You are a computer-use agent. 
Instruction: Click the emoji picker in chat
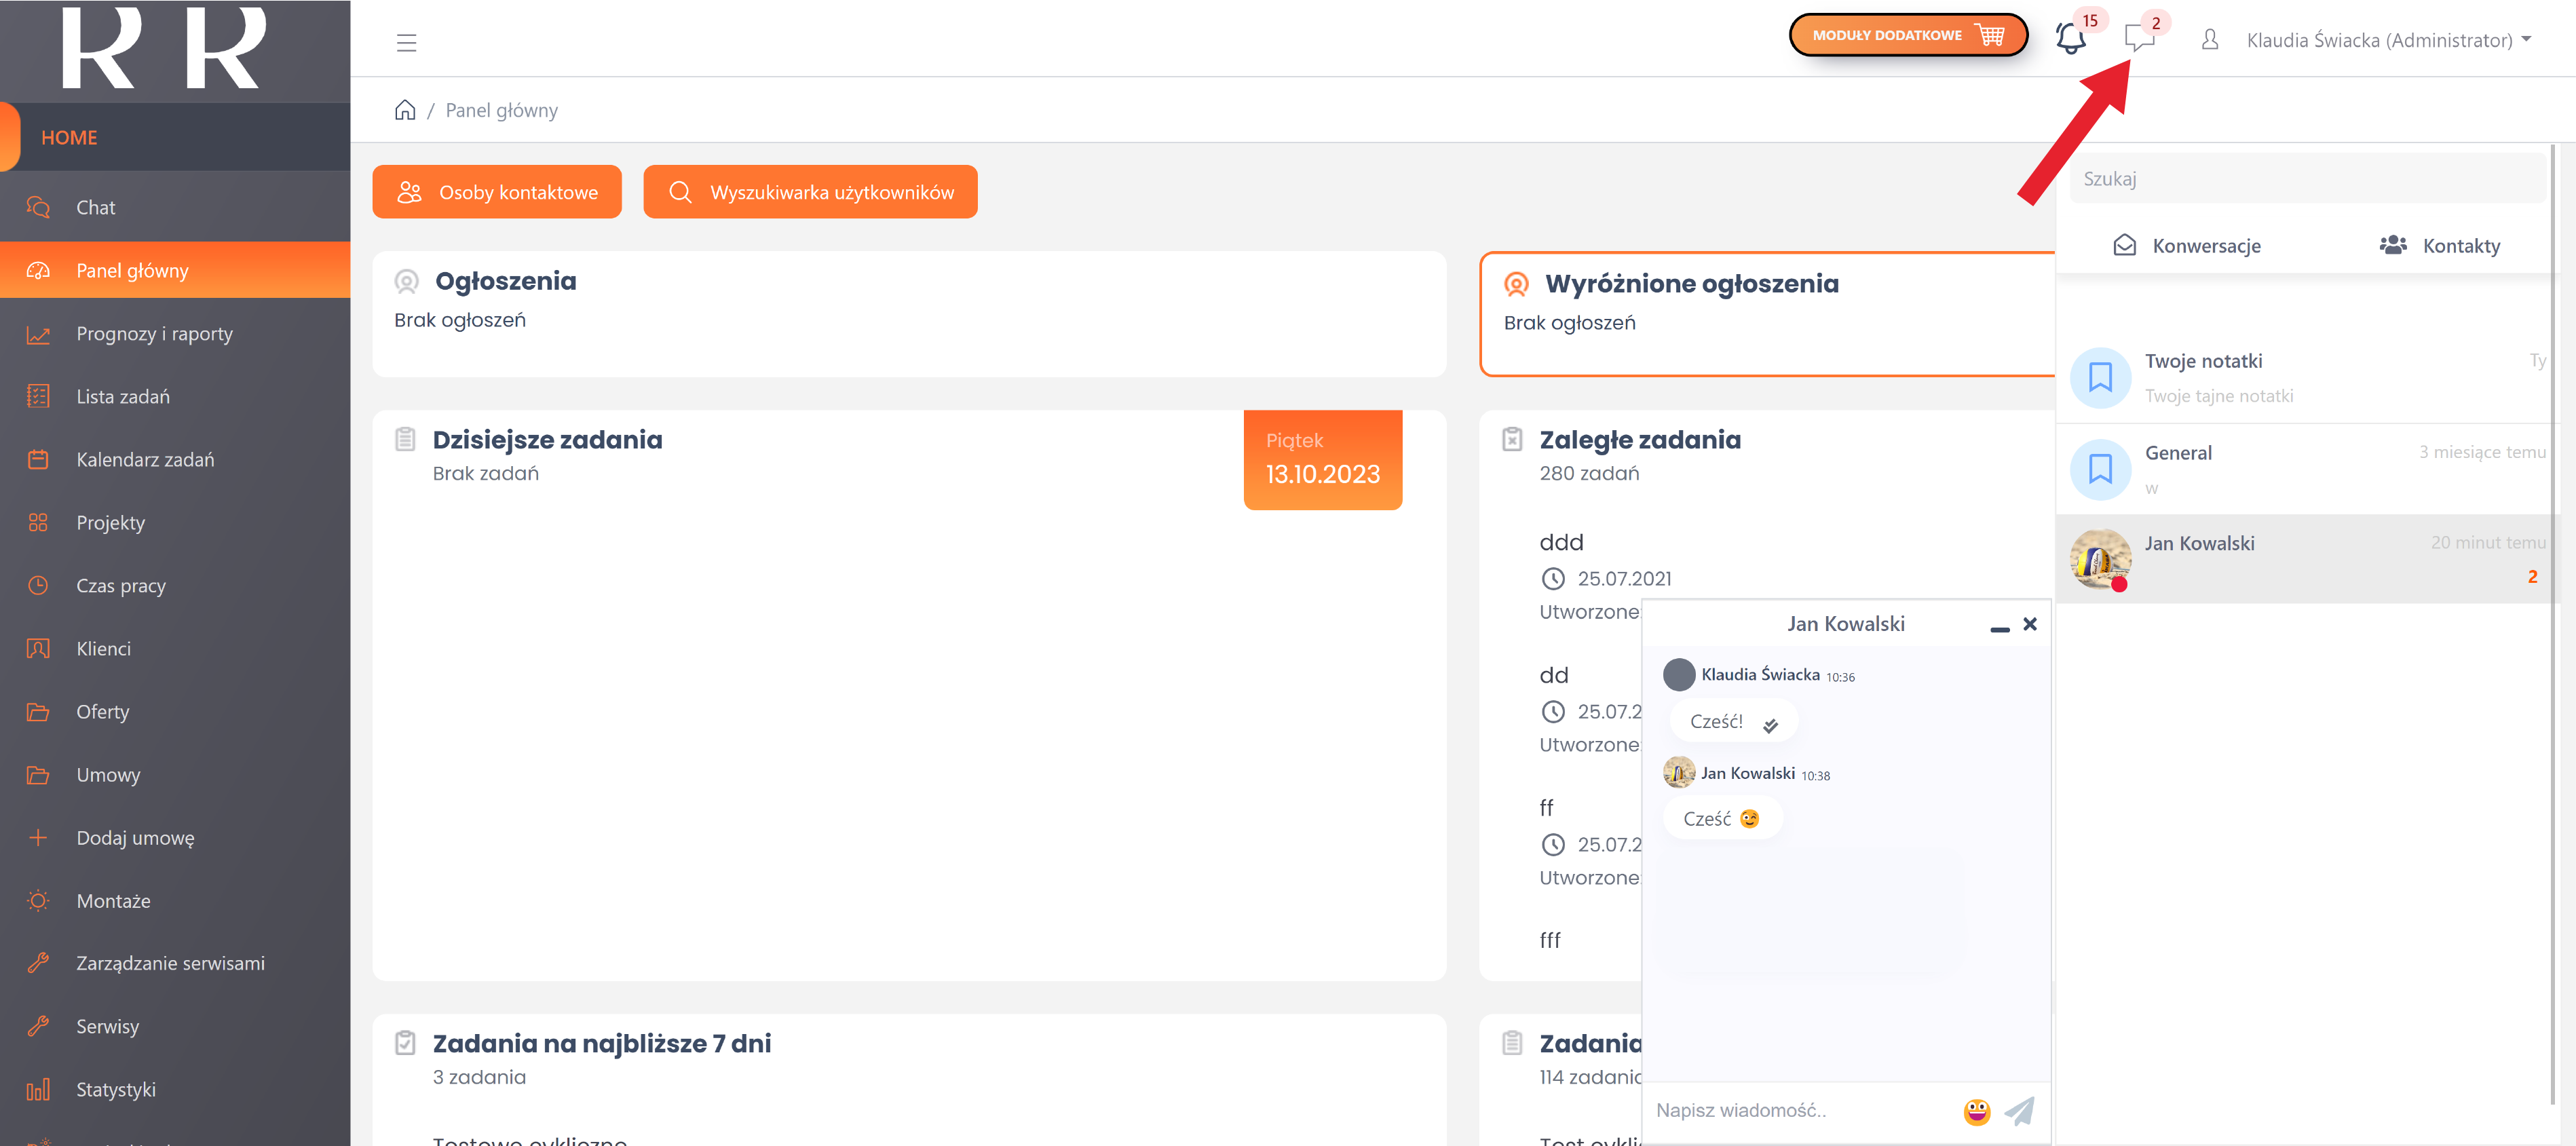1976,1111
